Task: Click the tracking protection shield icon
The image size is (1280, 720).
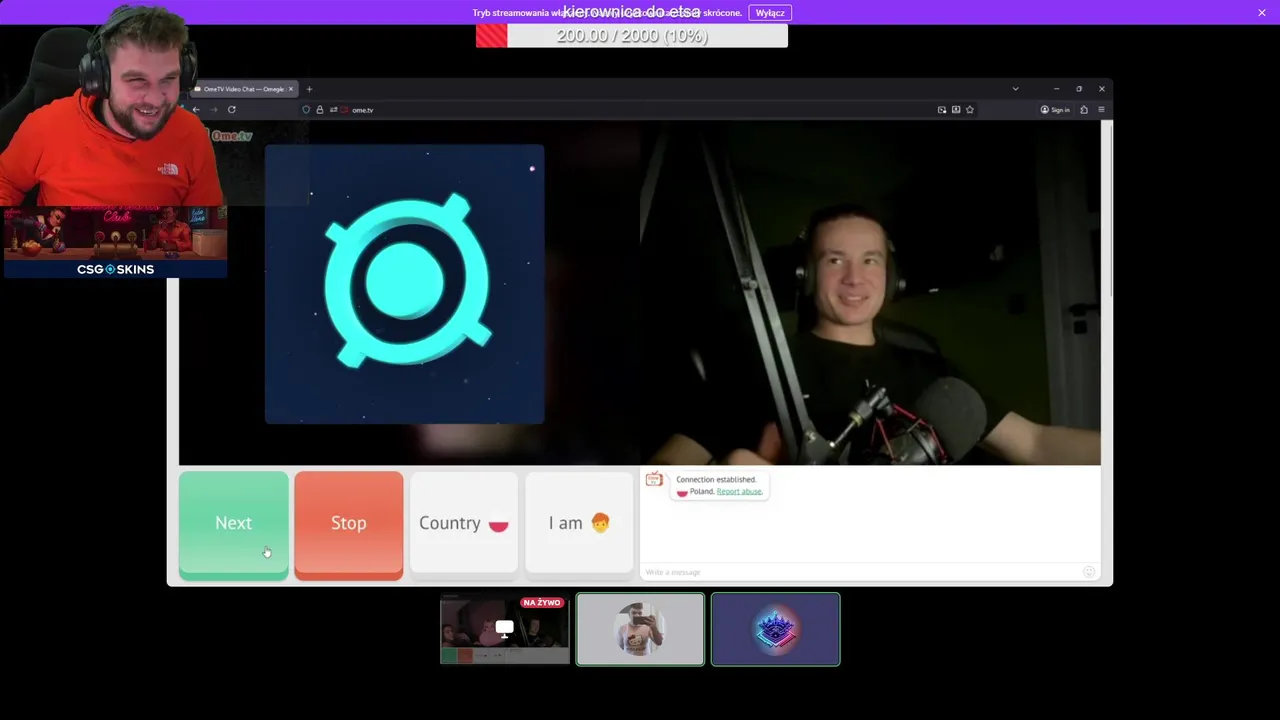Action: (x=306, y=110)
